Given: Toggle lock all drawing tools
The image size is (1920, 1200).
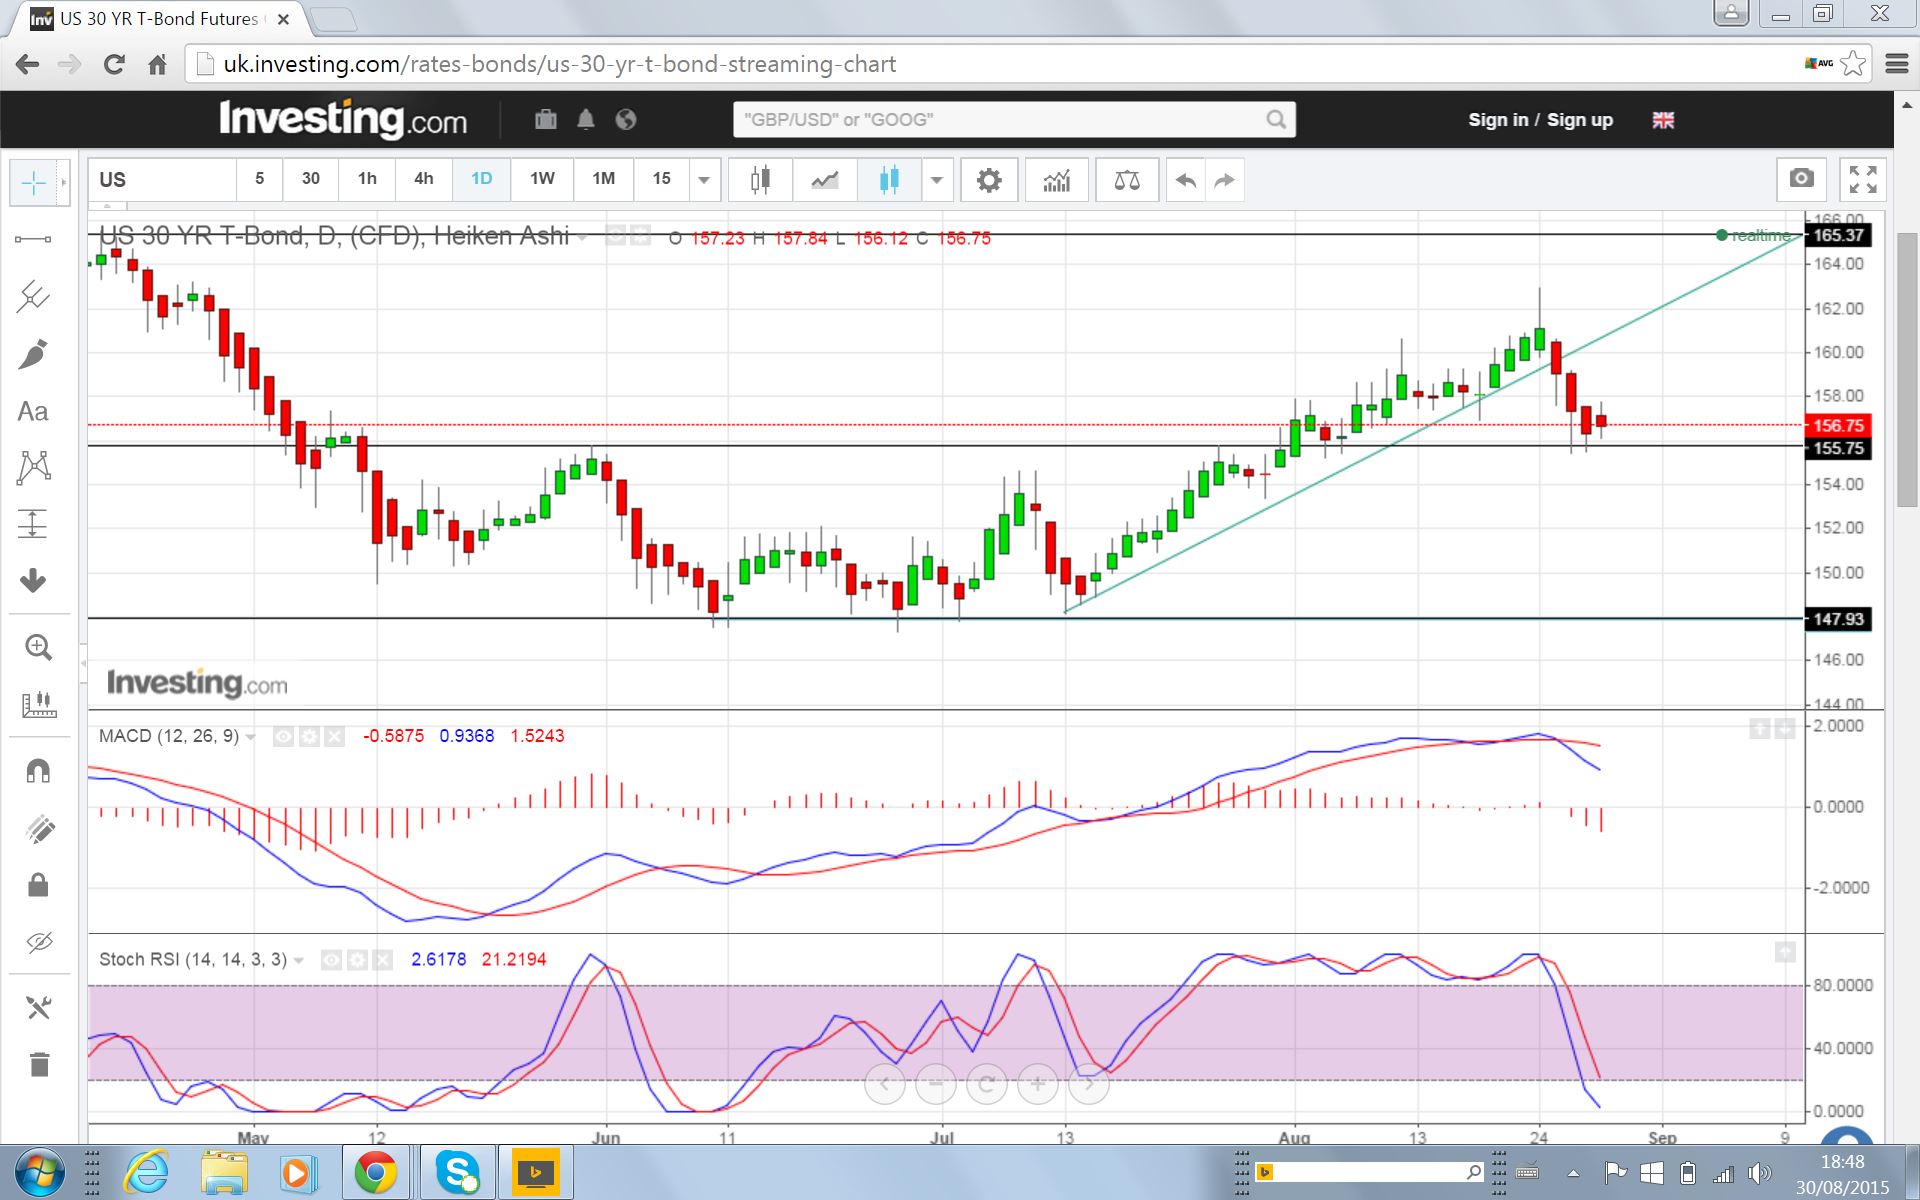Looking at the screenshot, I should pos(38,885).
